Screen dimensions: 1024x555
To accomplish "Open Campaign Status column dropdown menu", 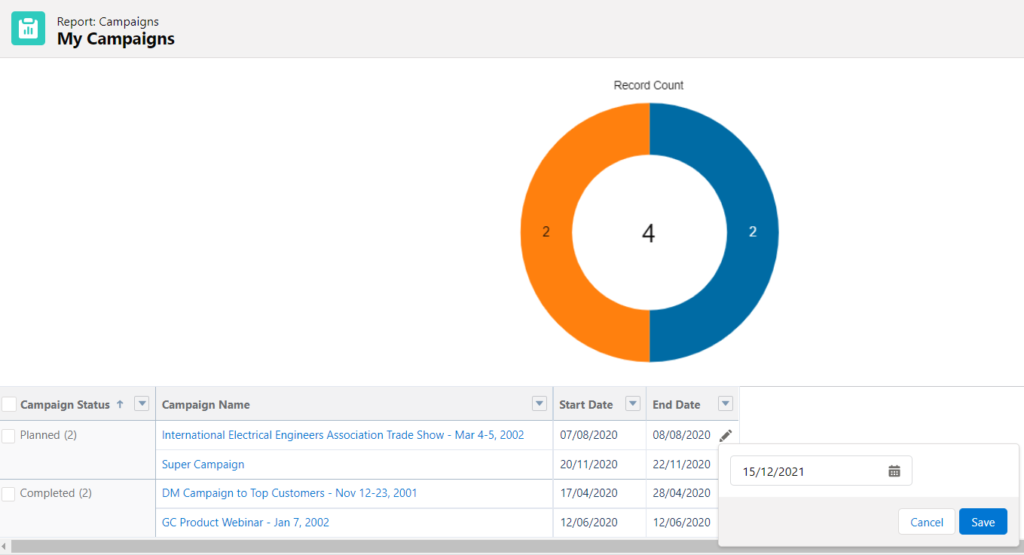I will [x=141, y=404].
